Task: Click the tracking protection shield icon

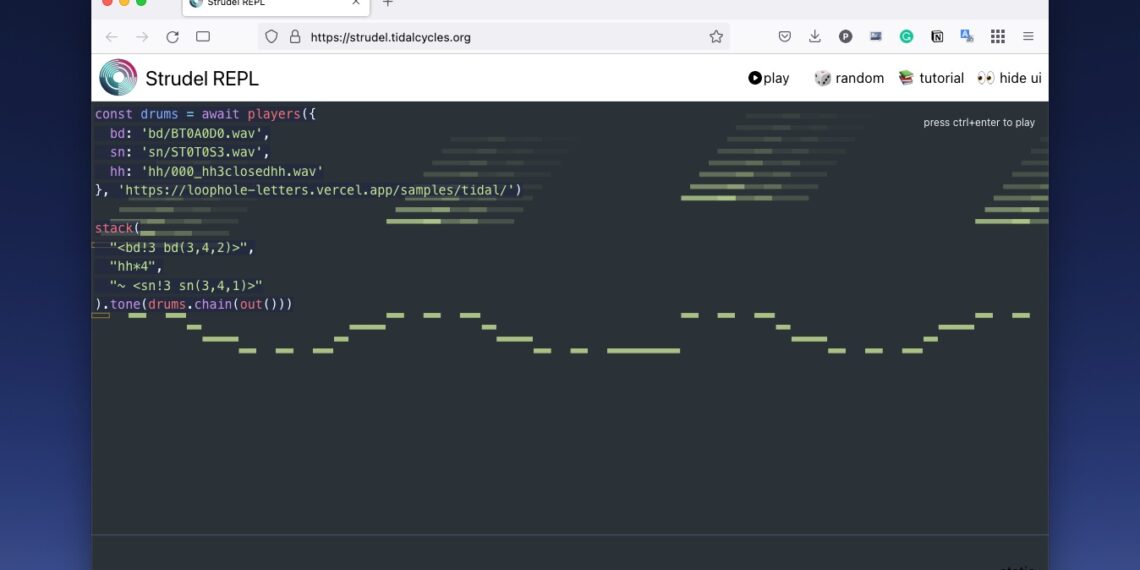Action: click(x=271, y=37)
